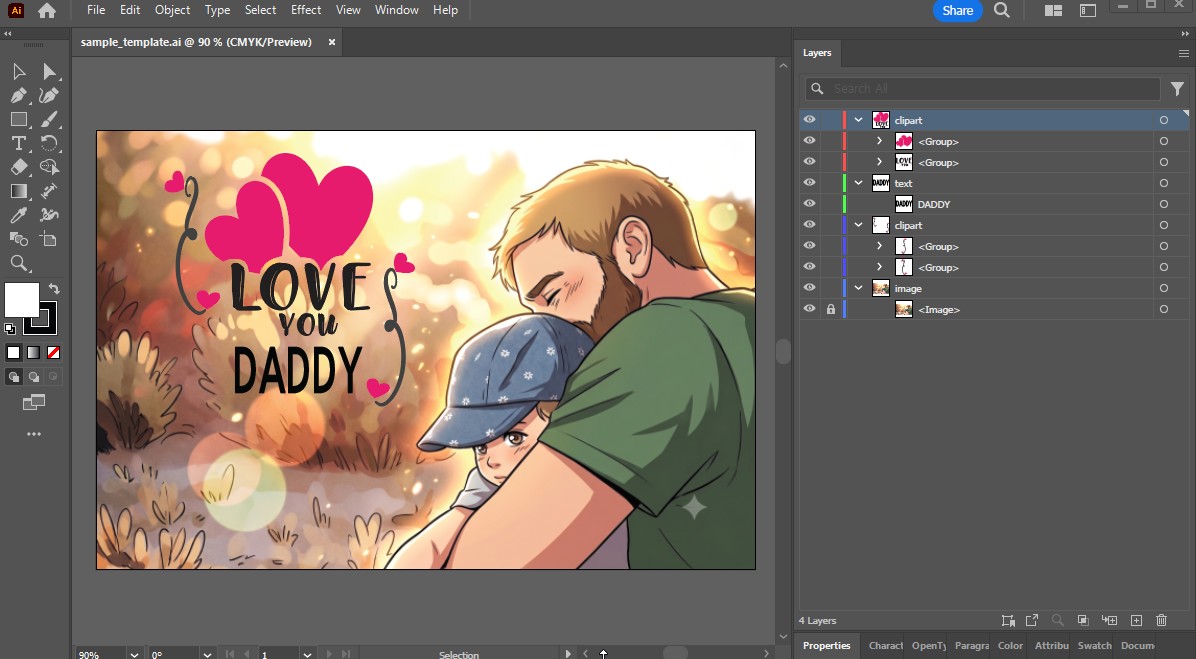The image size is (1196, 659).
Task: Select the Rotate tool
Action: pyautogui.click(x=50, y=143)
